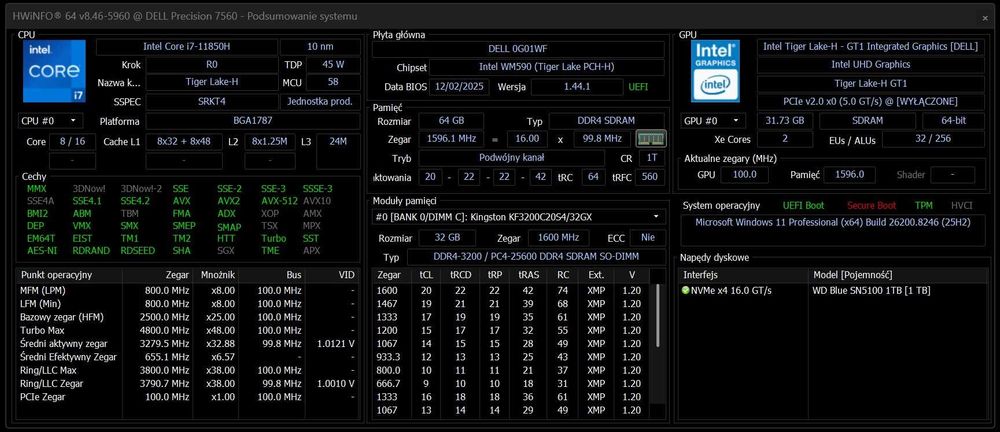Click the Intel Tiger Lake-H GT1 Integrated Graphics field

(871, 47)
